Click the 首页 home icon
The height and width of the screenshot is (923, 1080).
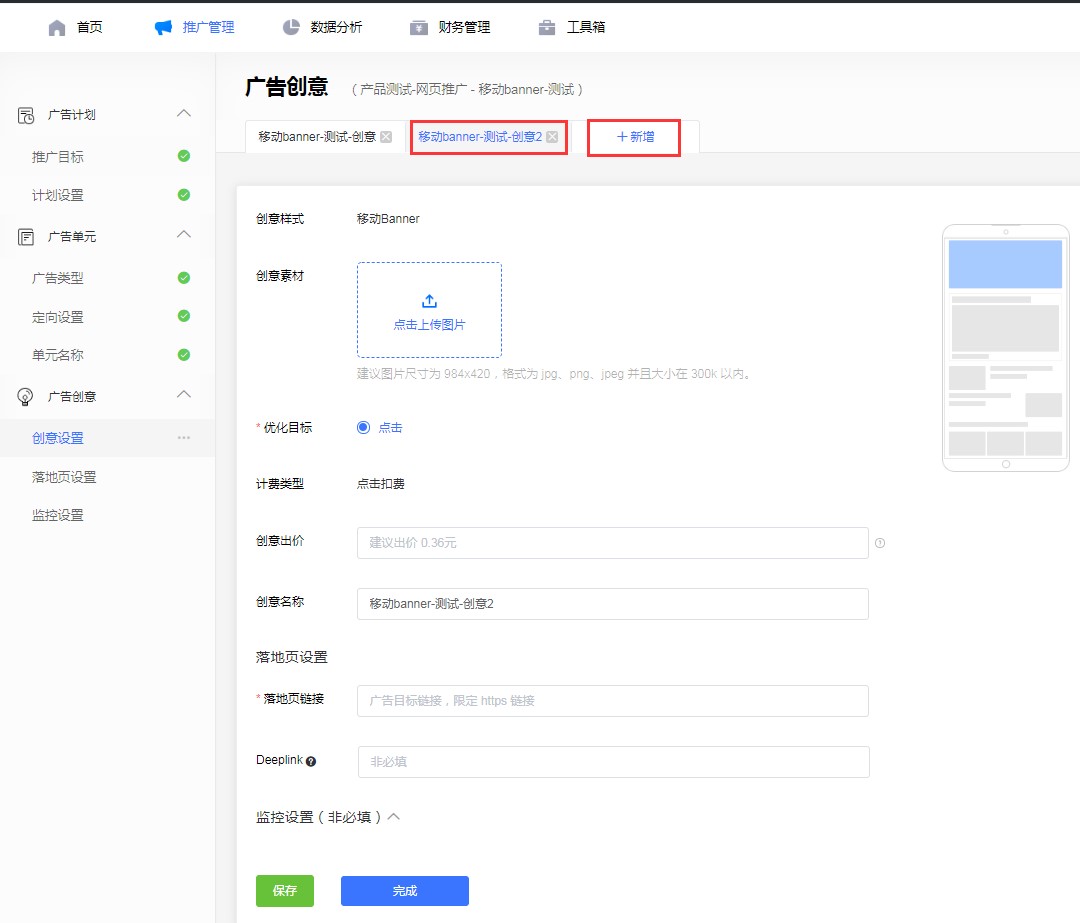coord(58,27)
